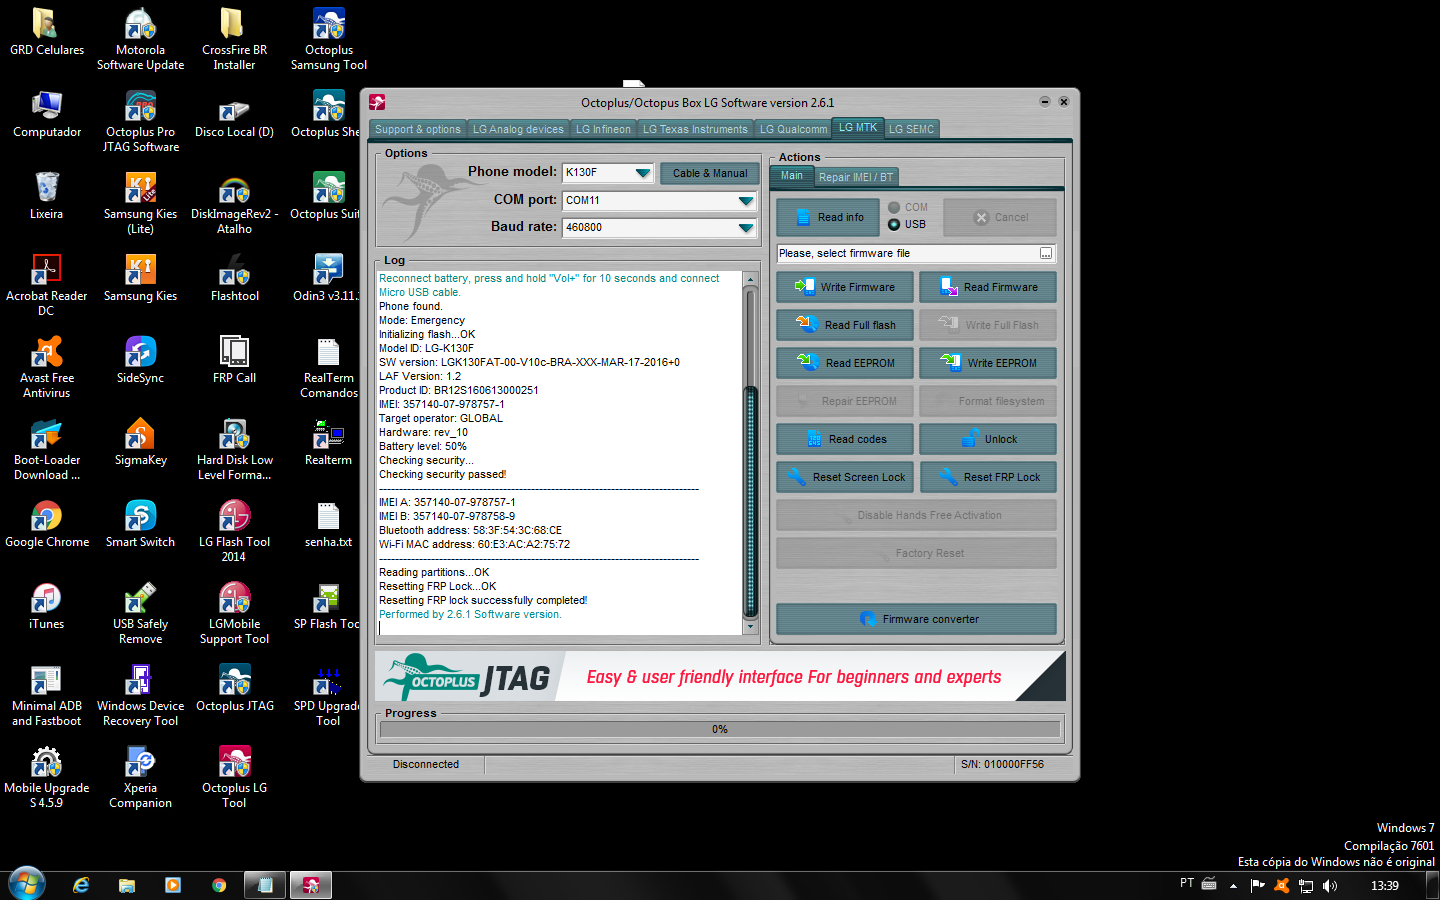Screen dimensions: 1440x900
Task: Expand the COM port dropdown
Action: tap(745, 200)
